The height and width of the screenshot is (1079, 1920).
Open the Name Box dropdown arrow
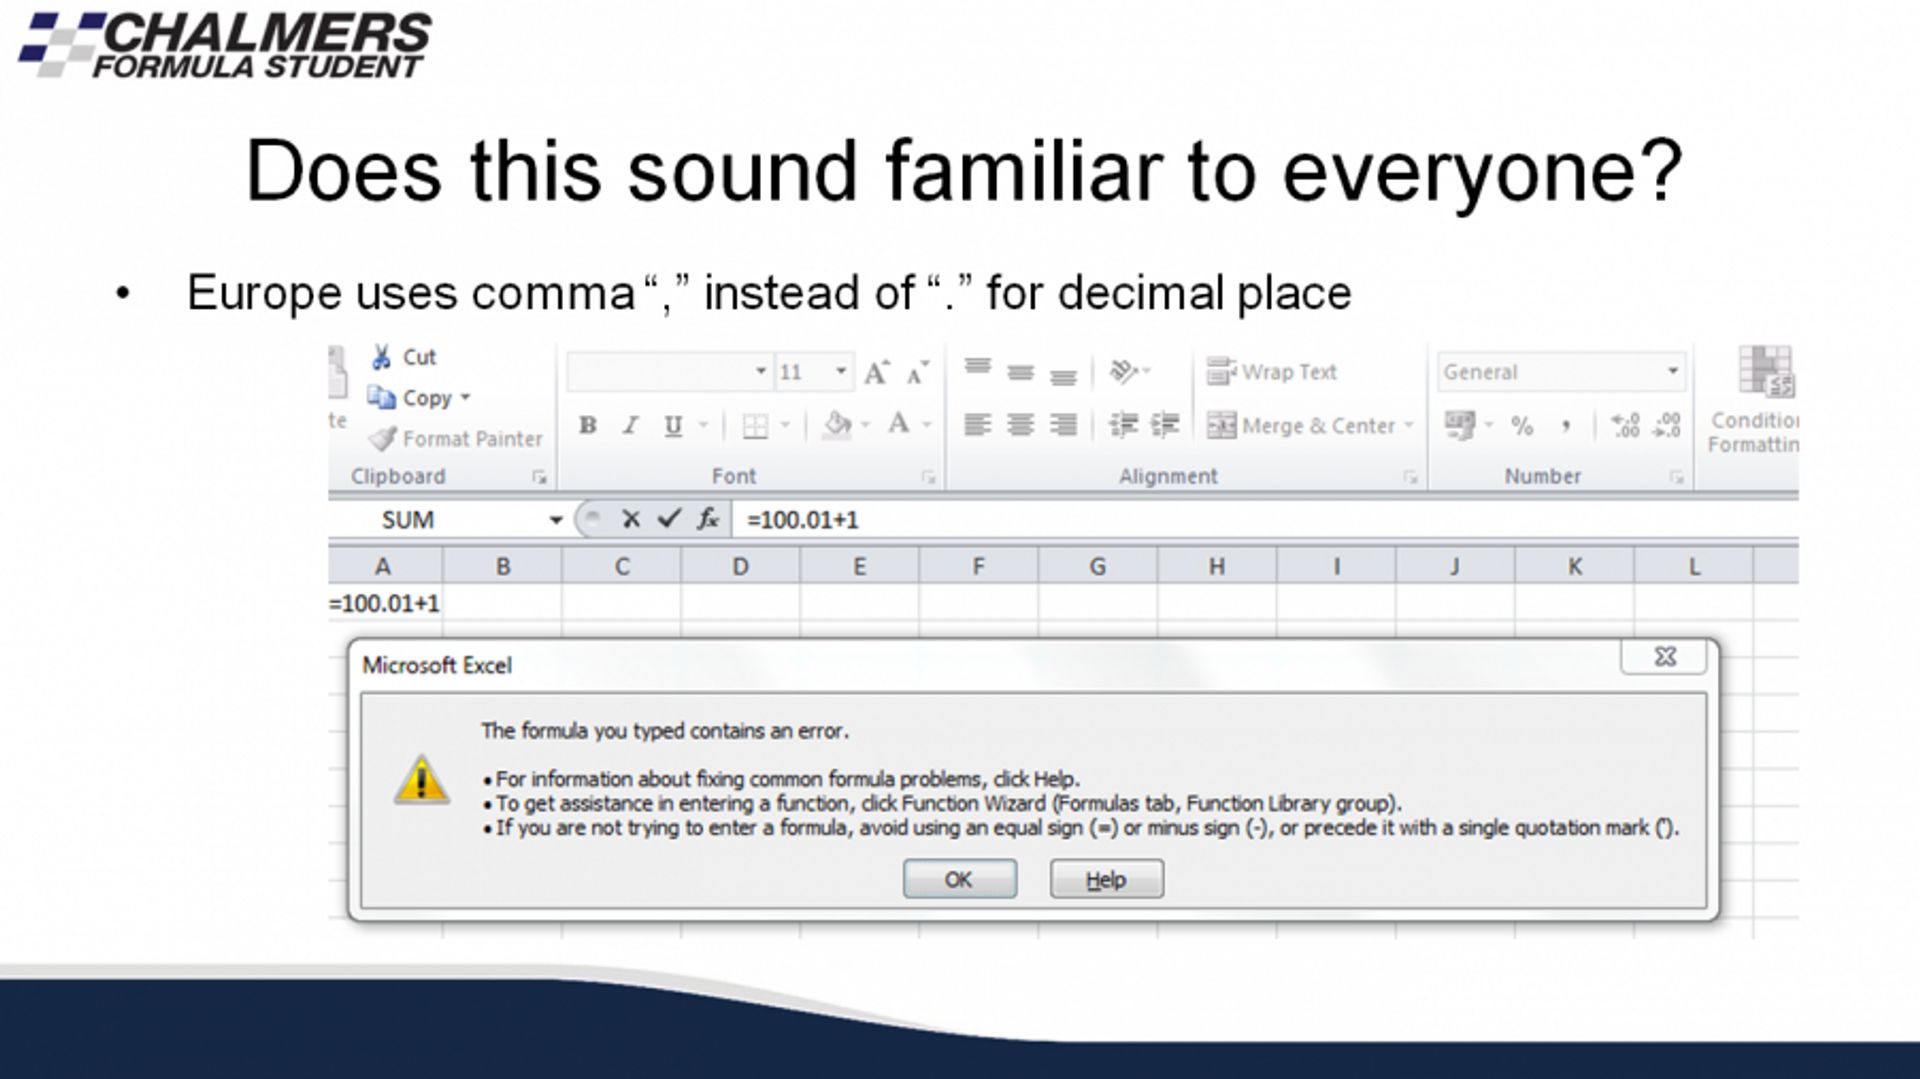pyautogui.click(x=556, y=520)
